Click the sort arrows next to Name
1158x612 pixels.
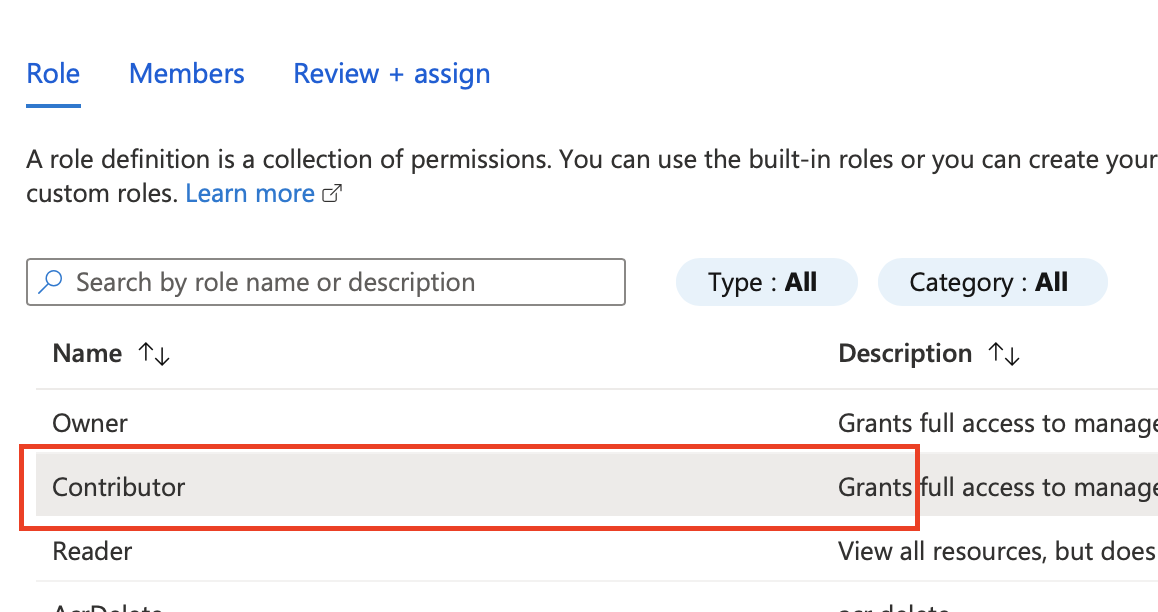click(x=154, y=354)
